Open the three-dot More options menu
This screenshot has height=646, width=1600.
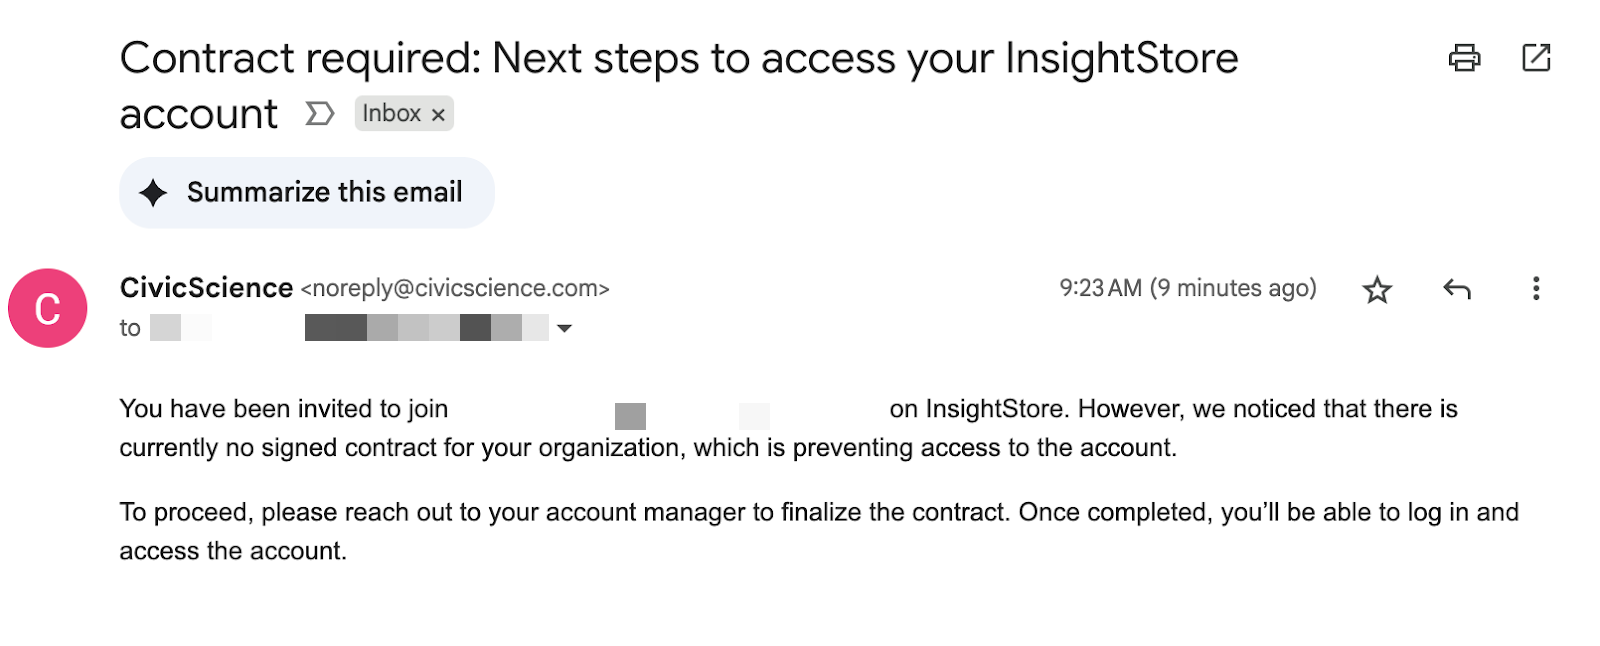[1536, 289]
